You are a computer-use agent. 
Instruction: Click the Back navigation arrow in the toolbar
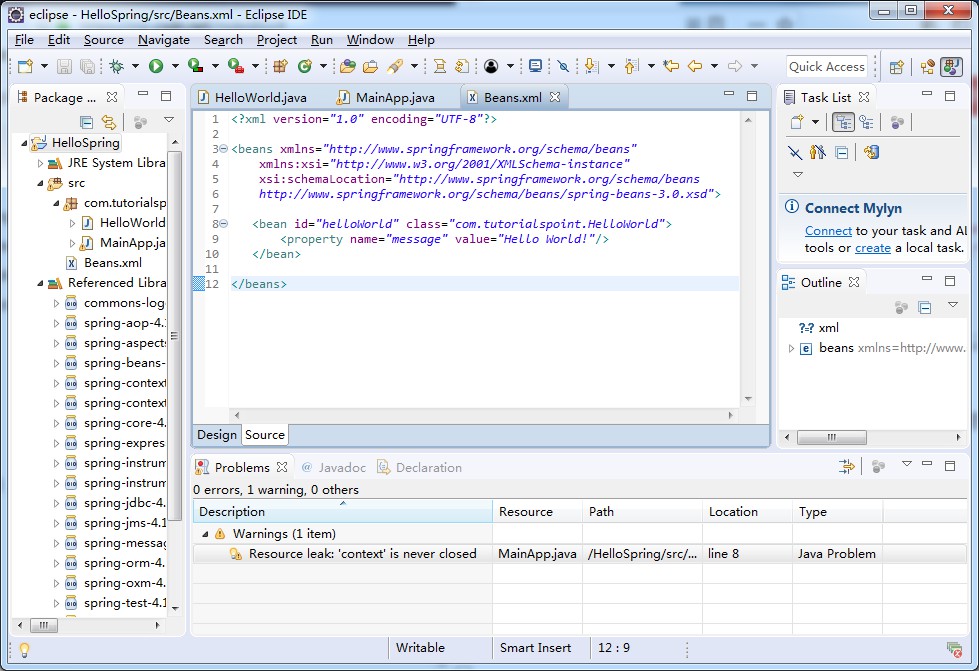click(x=695, y=66)
